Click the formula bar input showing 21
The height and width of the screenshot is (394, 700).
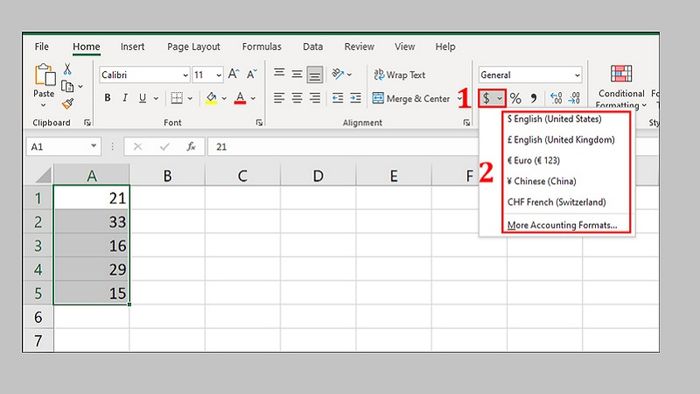pyautogui.click(x=342, y=147)
